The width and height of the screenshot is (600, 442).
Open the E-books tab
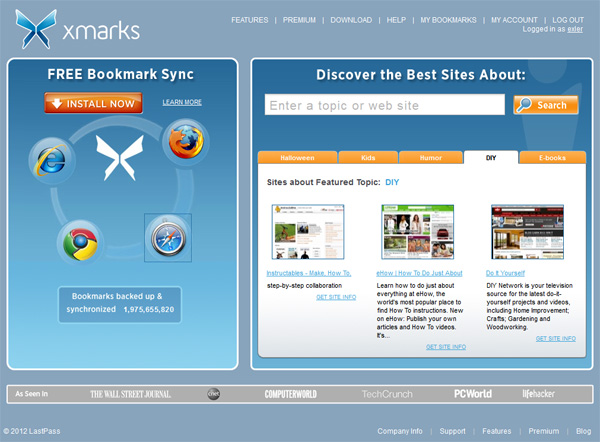(x=552, y=158)
